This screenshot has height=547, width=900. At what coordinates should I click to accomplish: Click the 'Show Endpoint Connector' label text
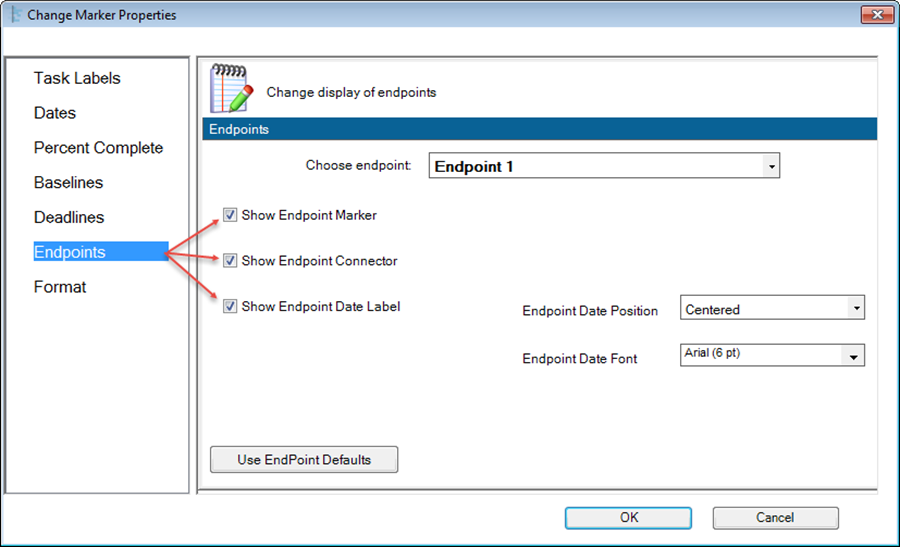[x=319, y=261]
